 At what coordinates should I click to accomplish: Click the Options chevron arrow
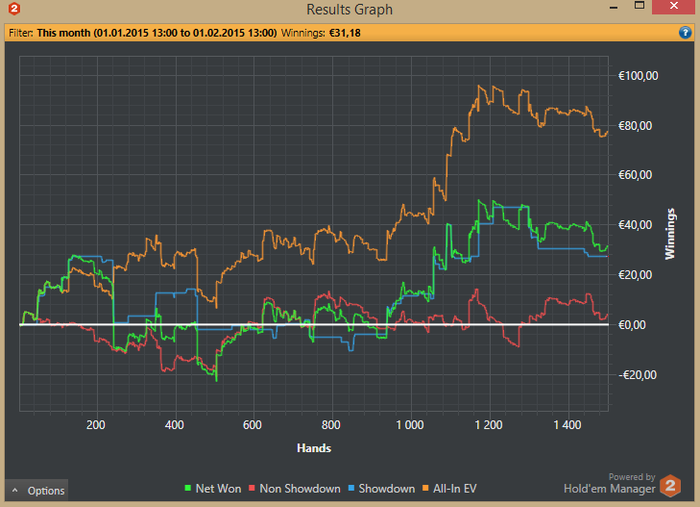(x=15, y=490)
